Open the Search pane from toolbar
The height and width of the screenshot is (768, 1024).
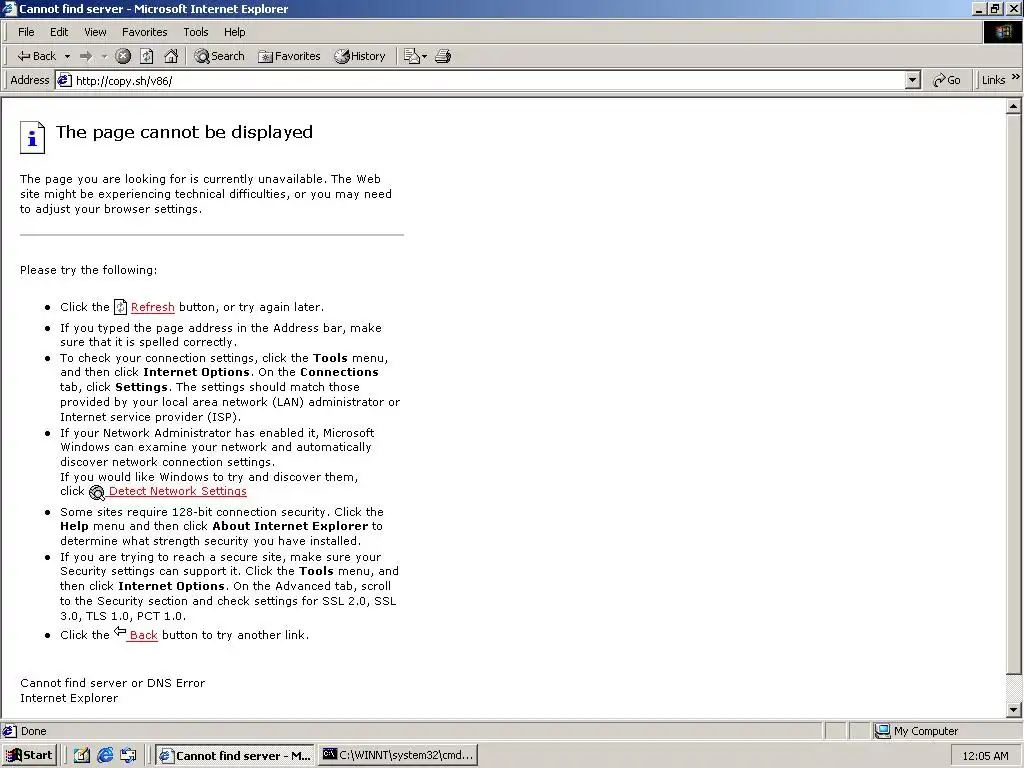click(x=219, y=56)
